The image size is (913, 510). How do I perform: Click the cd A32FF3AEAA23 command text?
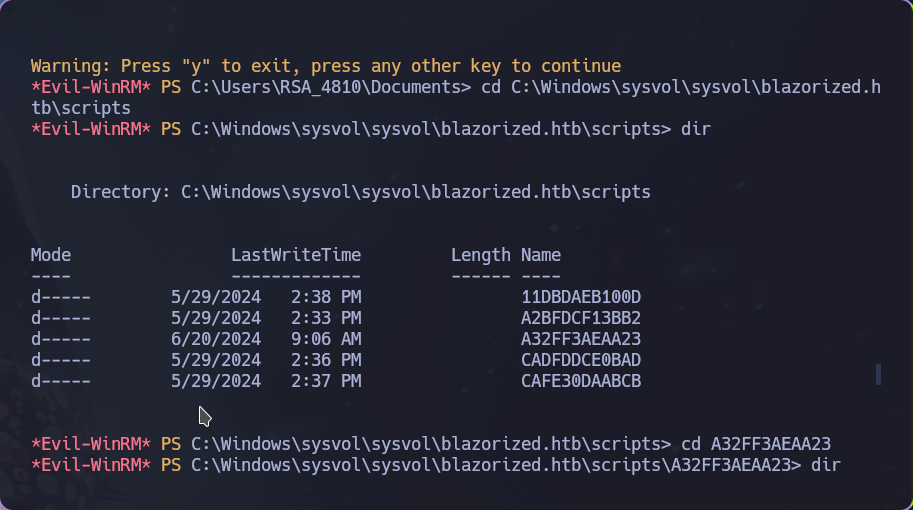point(756,444)
